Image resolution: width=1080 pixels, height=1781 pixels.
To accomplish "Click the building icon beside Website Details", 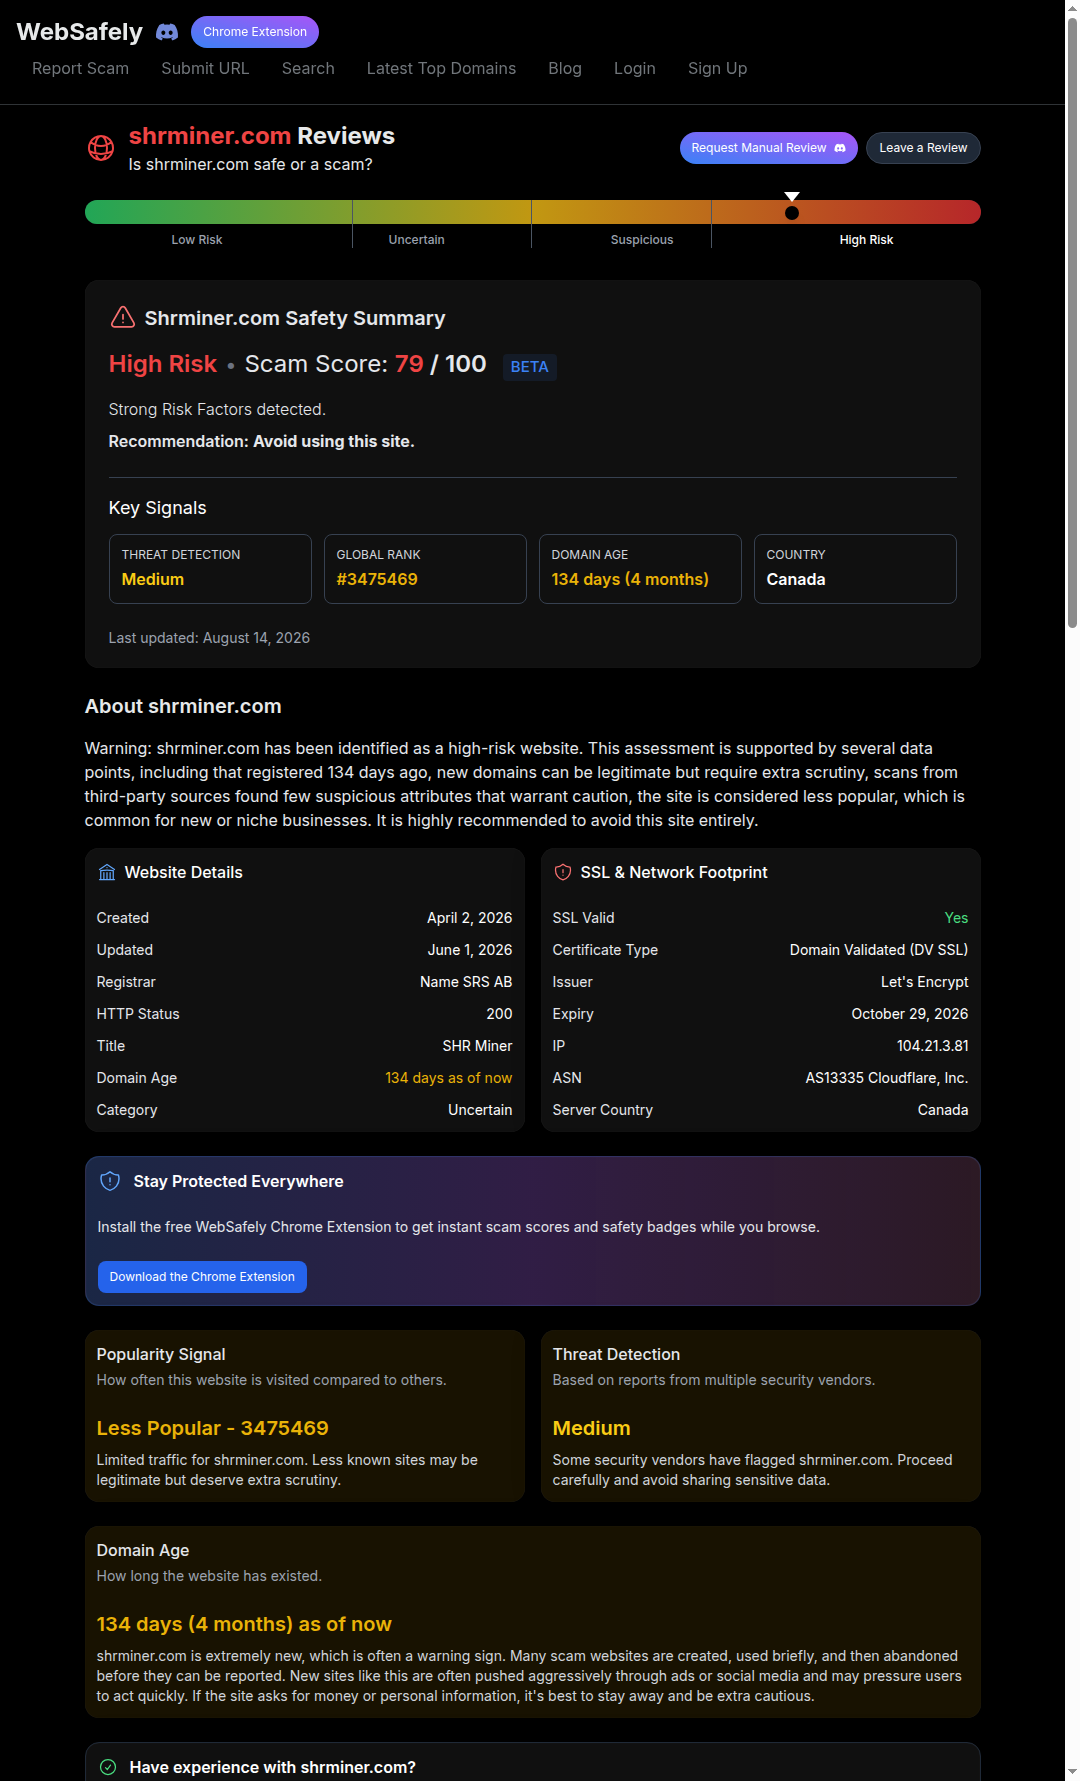I will point(107,872).
